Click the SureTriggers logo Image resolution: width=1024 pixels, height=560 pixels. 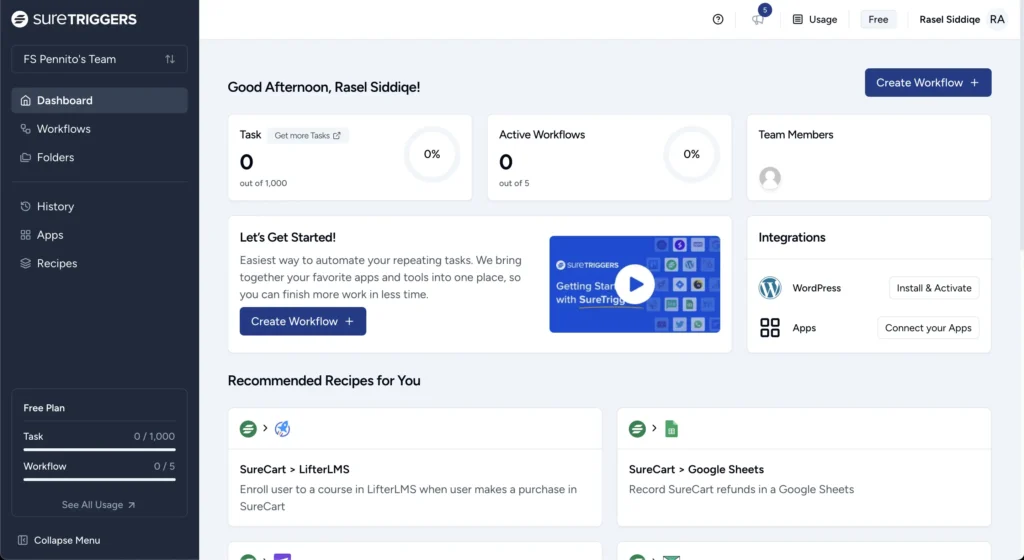[74, 19]
